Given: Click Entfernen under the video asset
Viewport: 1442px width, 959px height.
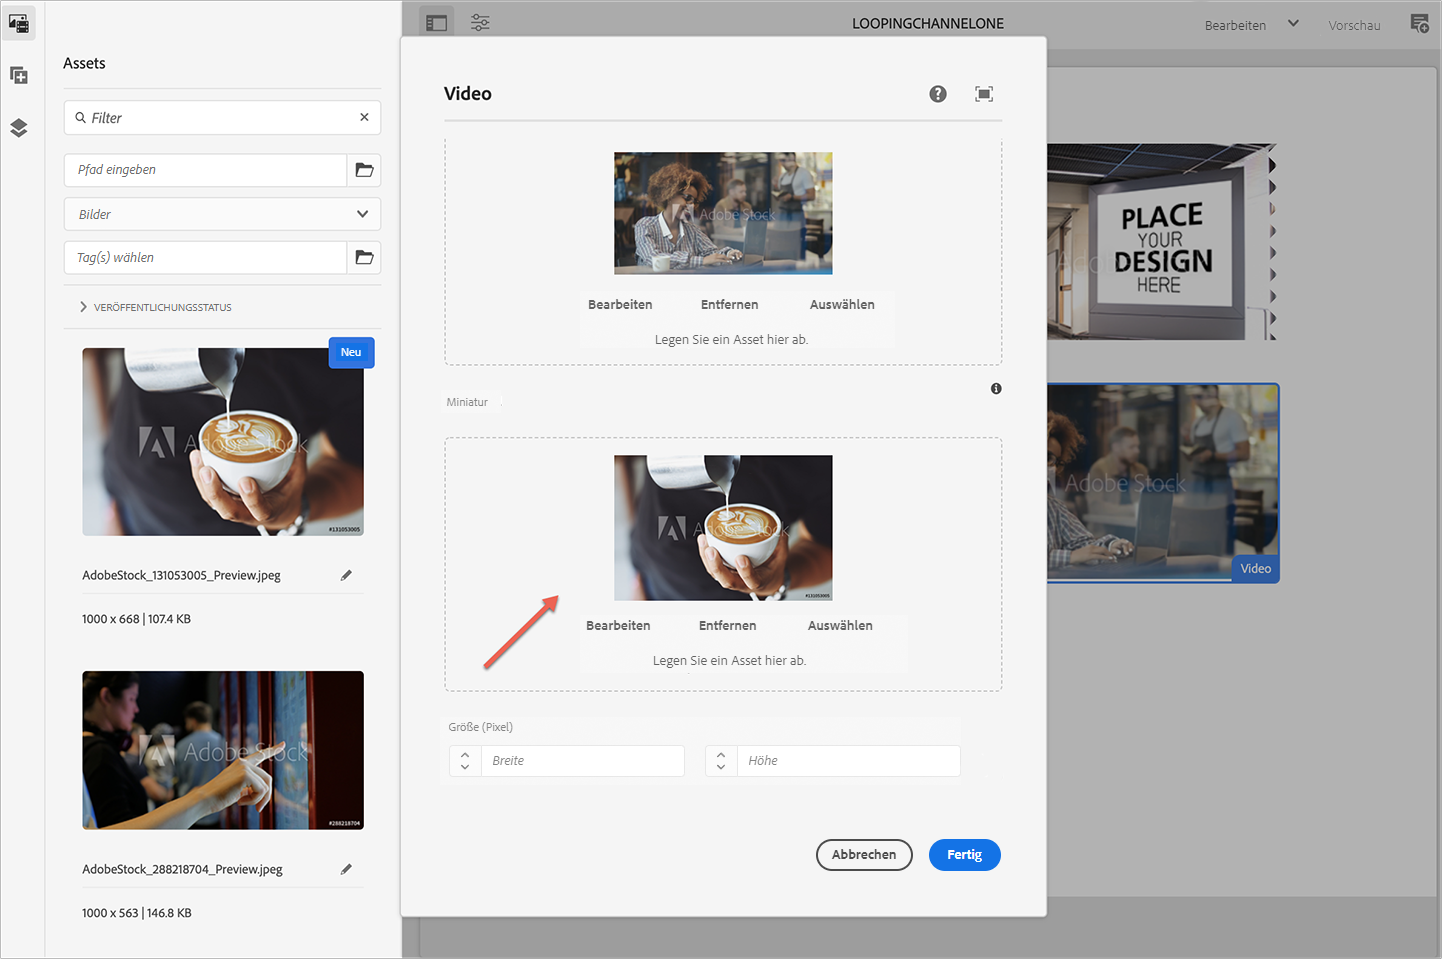Looking at the screenshot, I should (729, 305).
